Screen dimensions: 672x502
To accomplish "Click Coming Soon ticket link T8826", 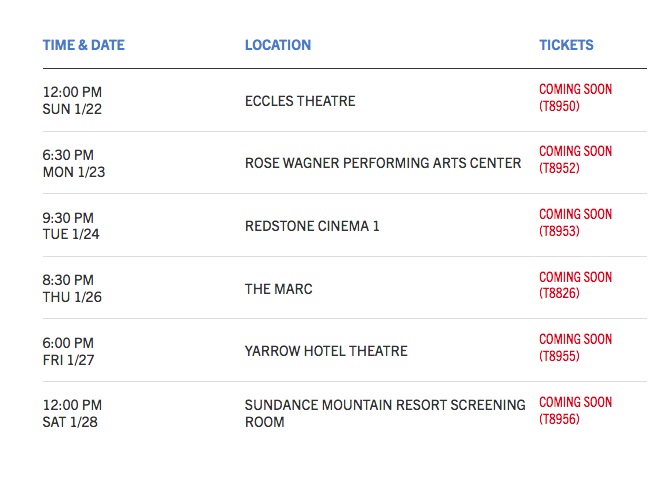I will (x=575, y=286).
